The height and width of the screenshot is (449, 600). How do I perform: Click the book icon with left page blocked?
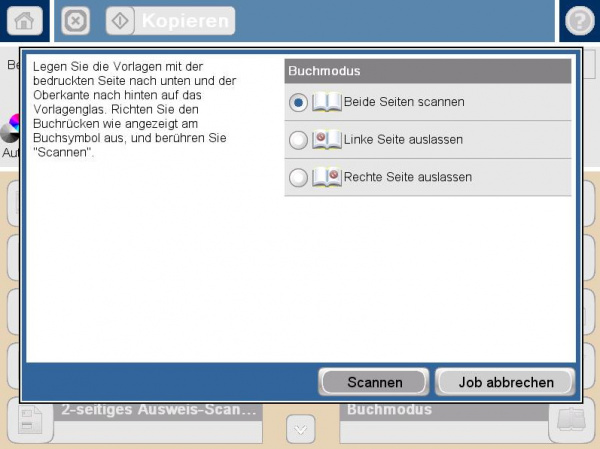tap(327, 140)
